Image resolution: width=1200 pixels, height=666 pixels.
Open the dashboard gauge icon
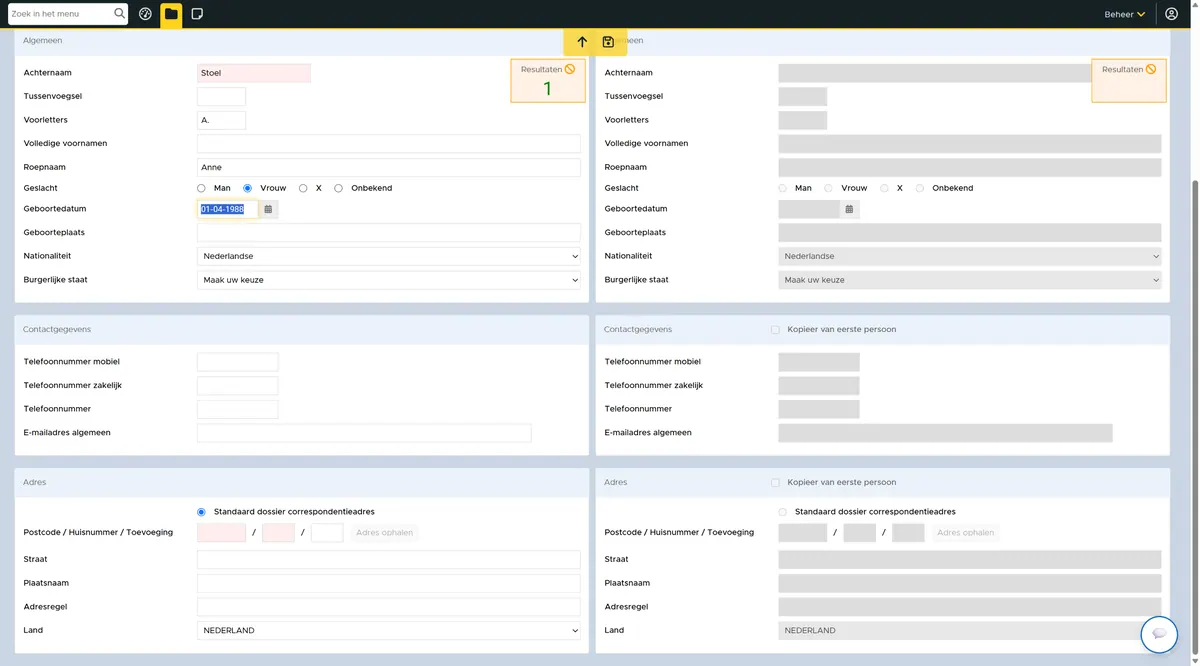pyautogui.click(x=146, y=14)
